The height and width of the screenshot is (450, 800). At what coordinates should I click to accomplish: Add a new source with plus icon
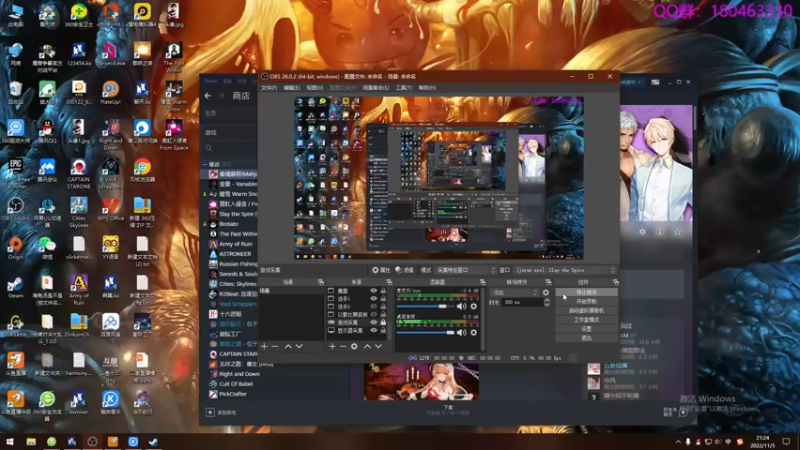(x=332, y=346)
